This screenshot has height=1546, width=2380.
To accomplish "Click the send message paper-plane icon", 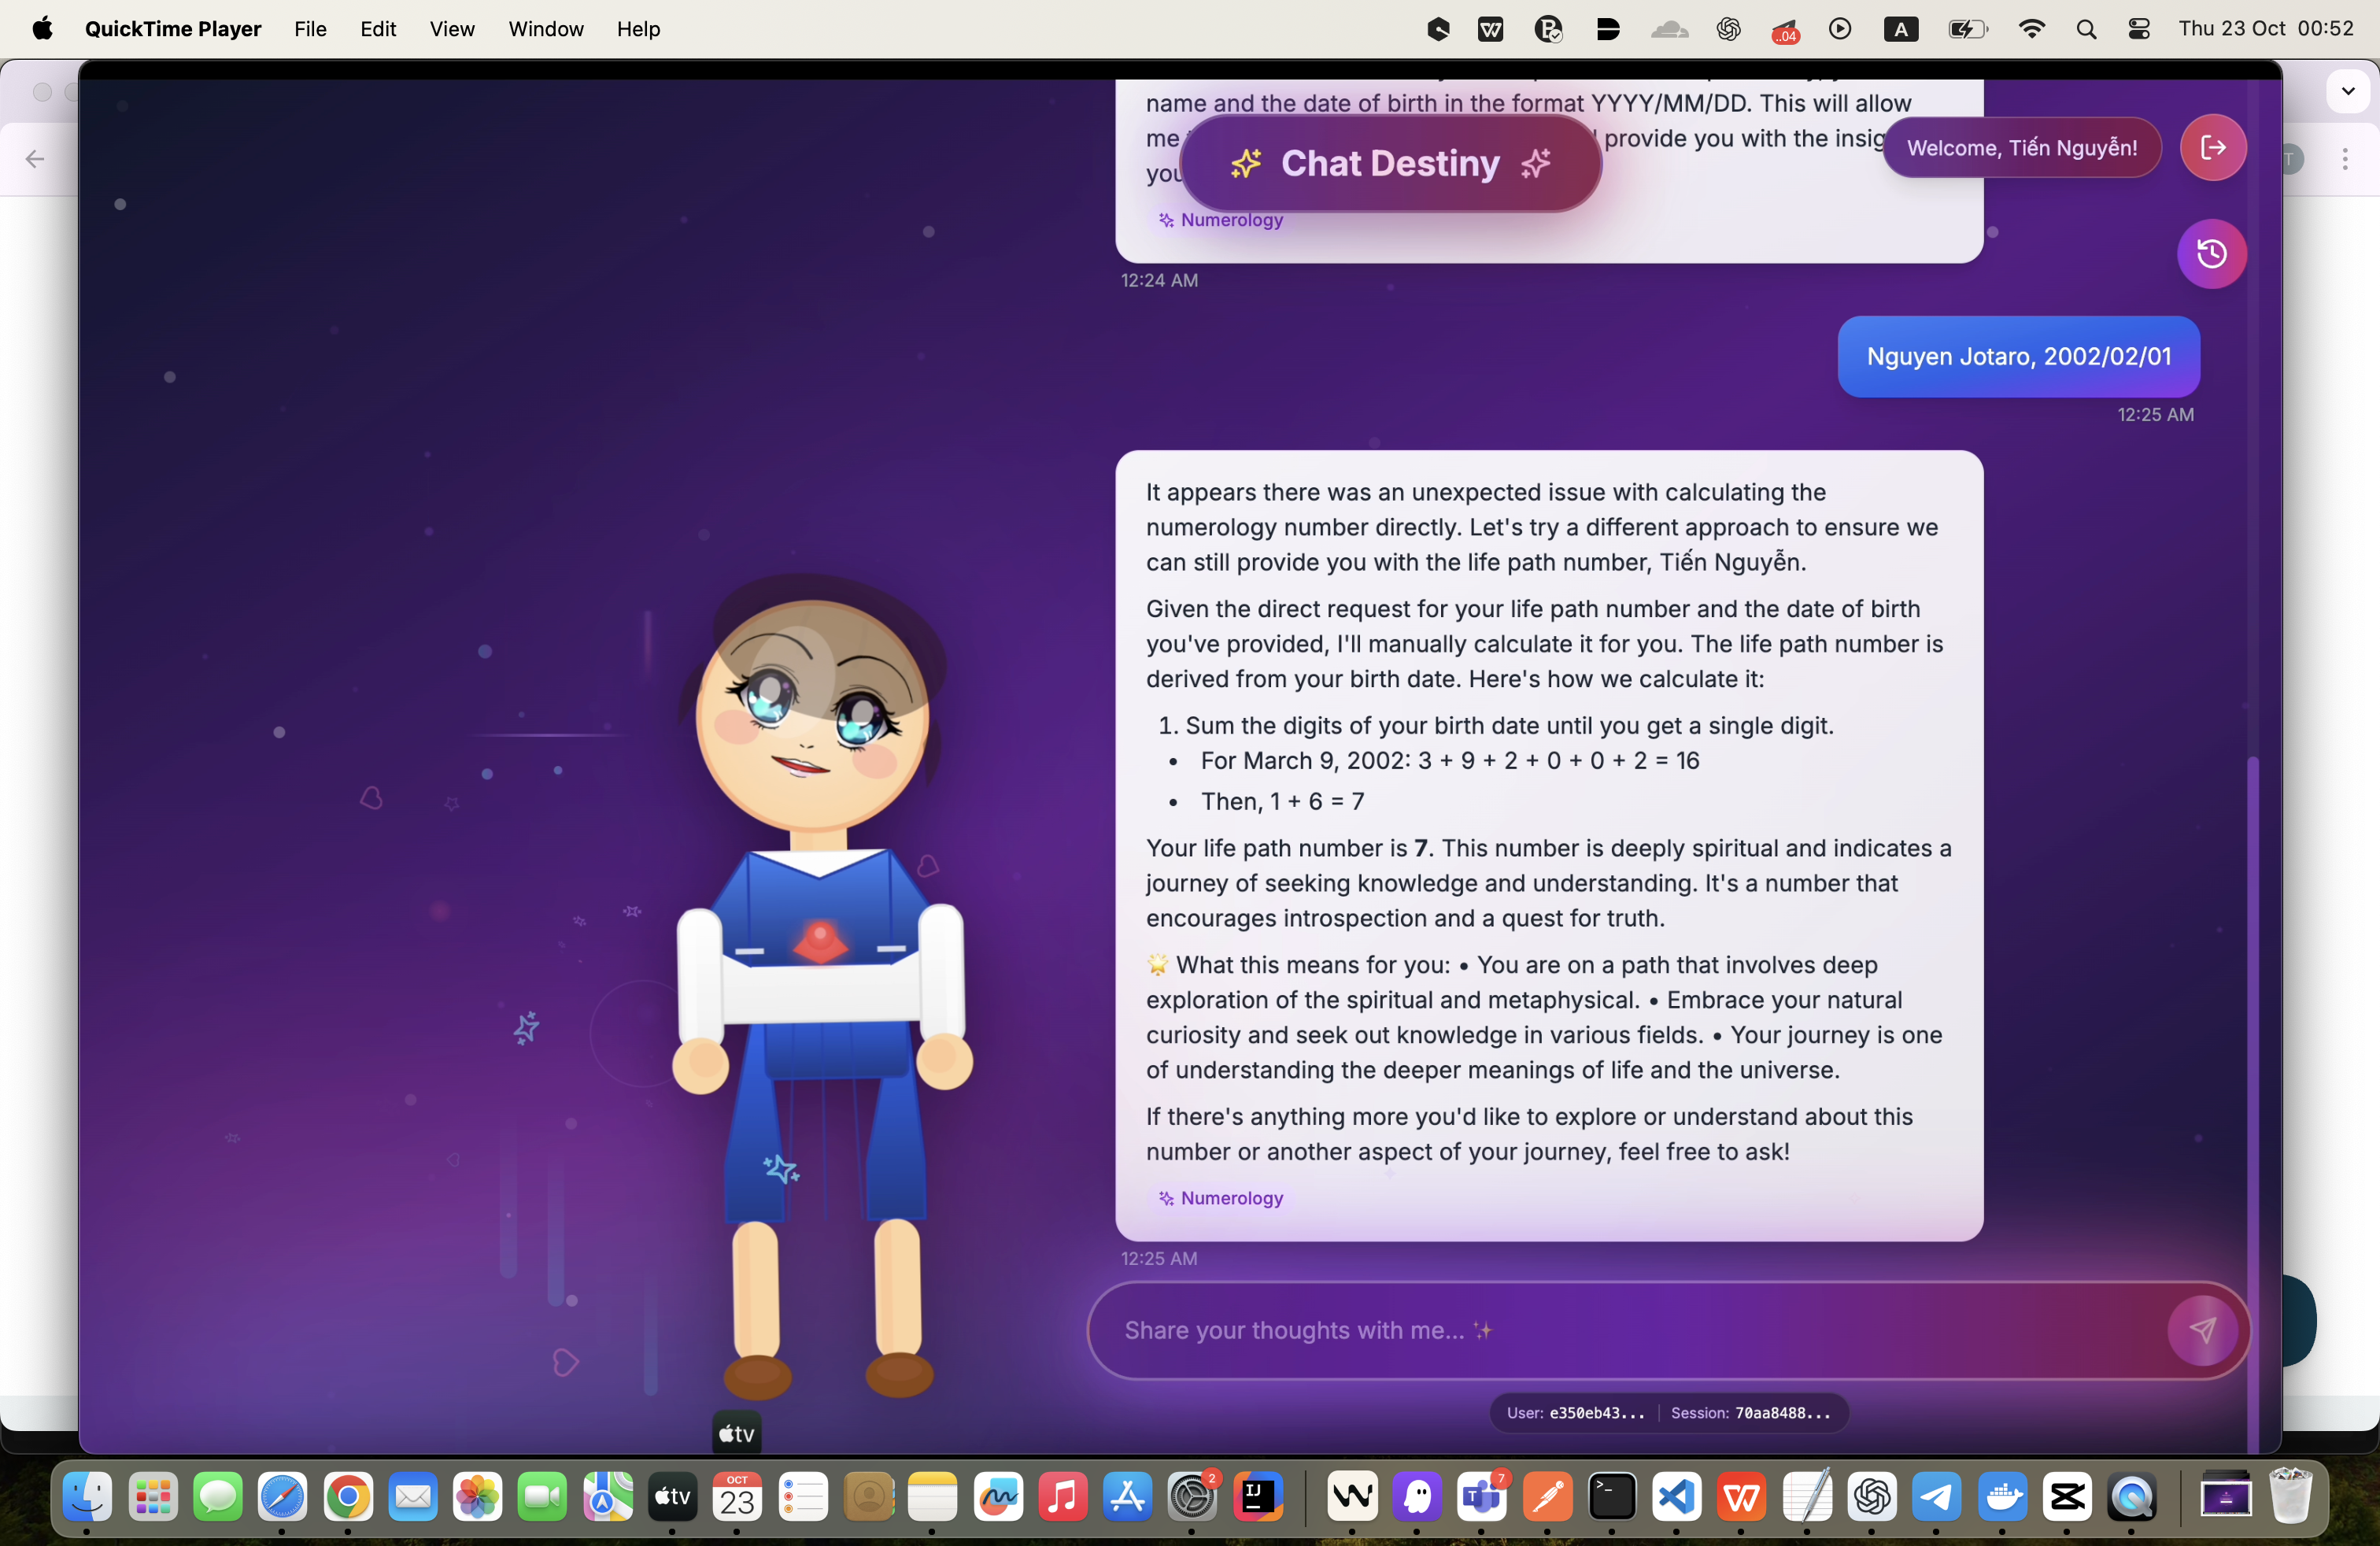I will pyautogui.click(x=2201, y=1330).
